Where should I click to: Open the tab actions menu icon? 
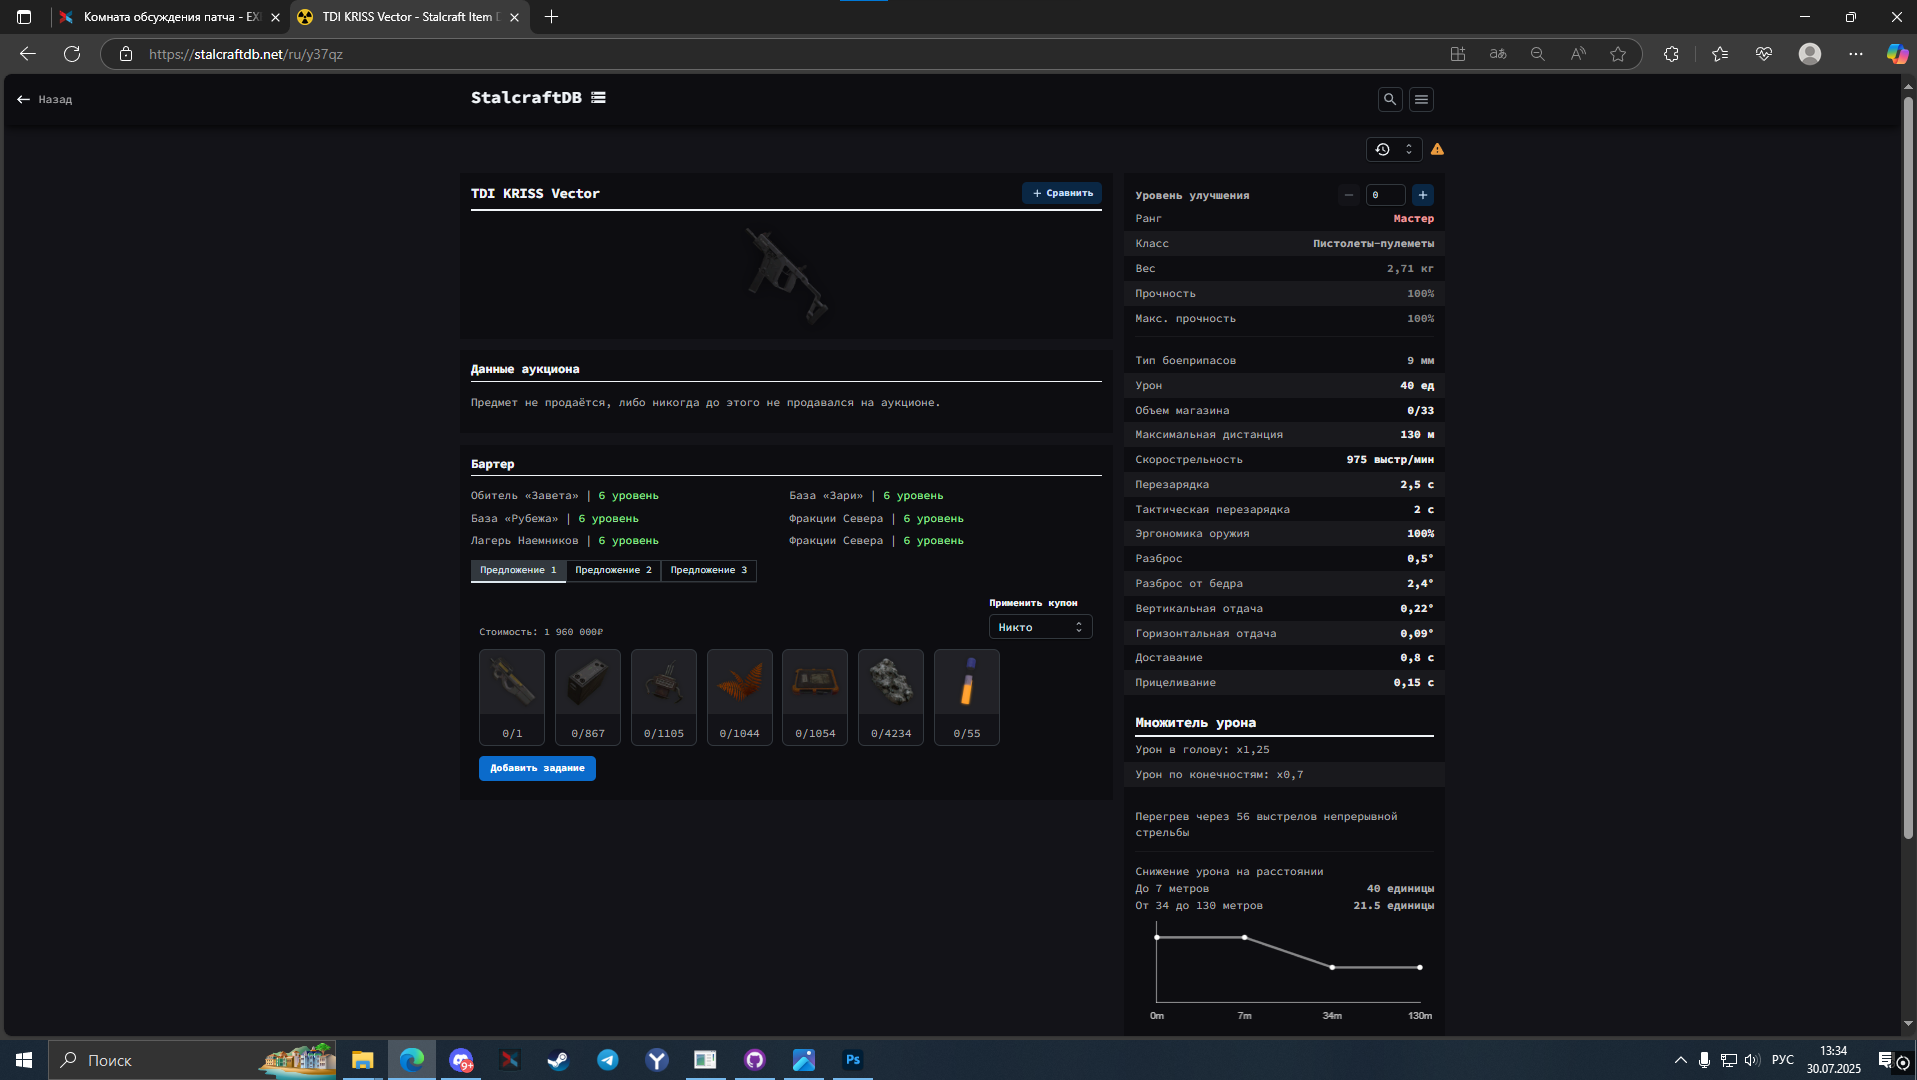tap(24, 17)
